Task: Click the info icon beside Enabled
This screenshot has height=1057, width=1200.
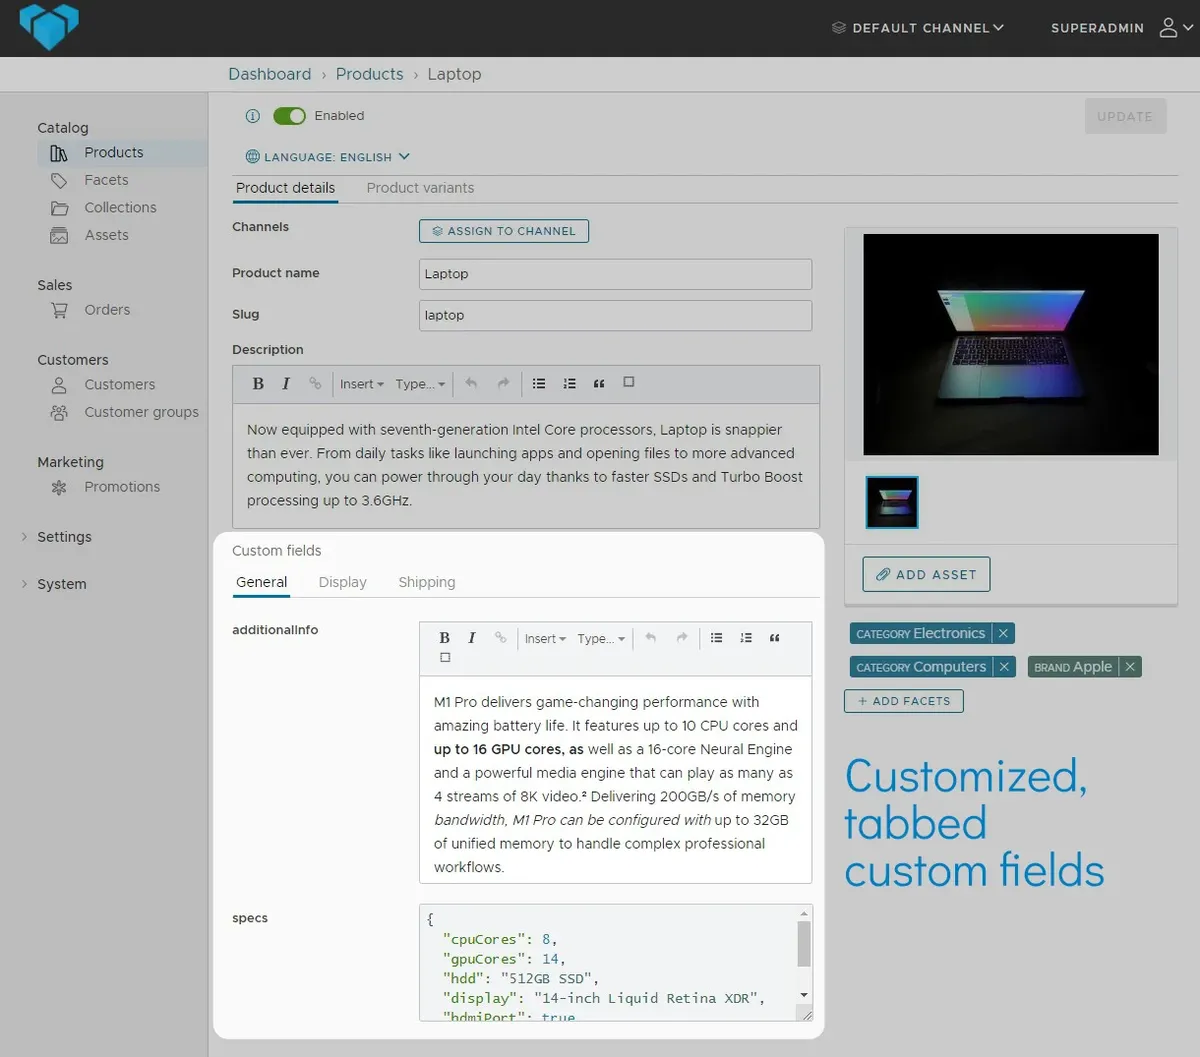Action: click(x=253, y=116)
